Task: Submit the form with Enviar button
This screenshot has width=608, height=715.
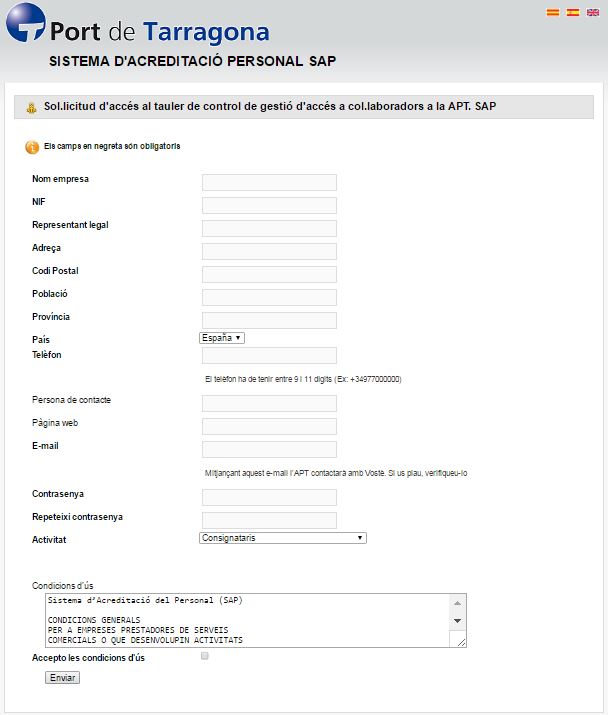Action: (62, 678)
